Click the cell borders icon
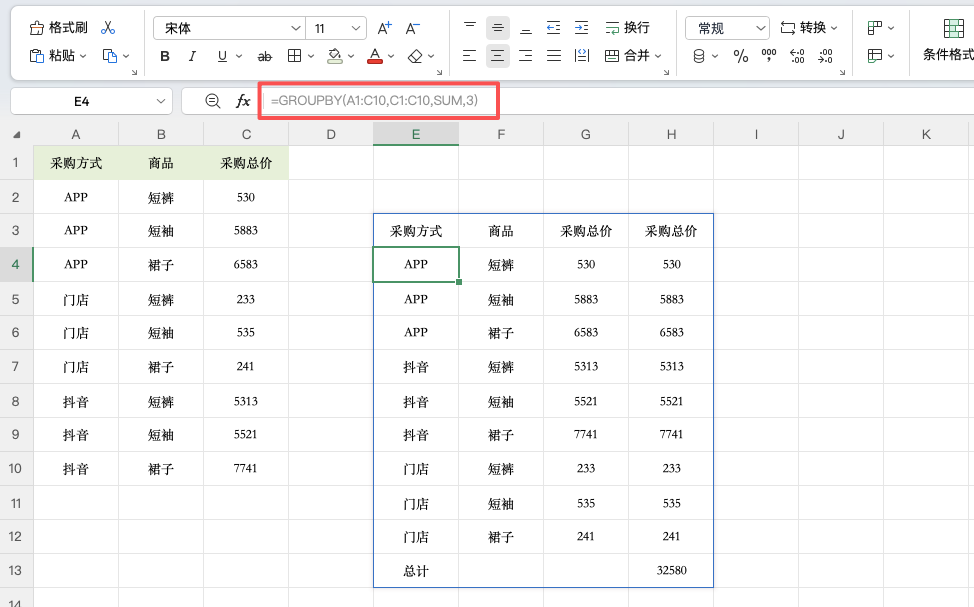974x607 pixels. [294, 56]
